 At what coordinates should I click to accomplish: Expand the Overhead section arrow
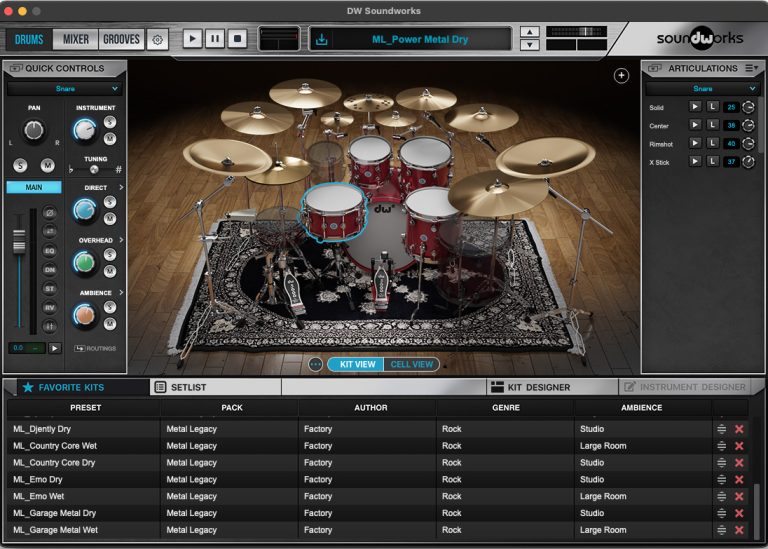(121, 240)
